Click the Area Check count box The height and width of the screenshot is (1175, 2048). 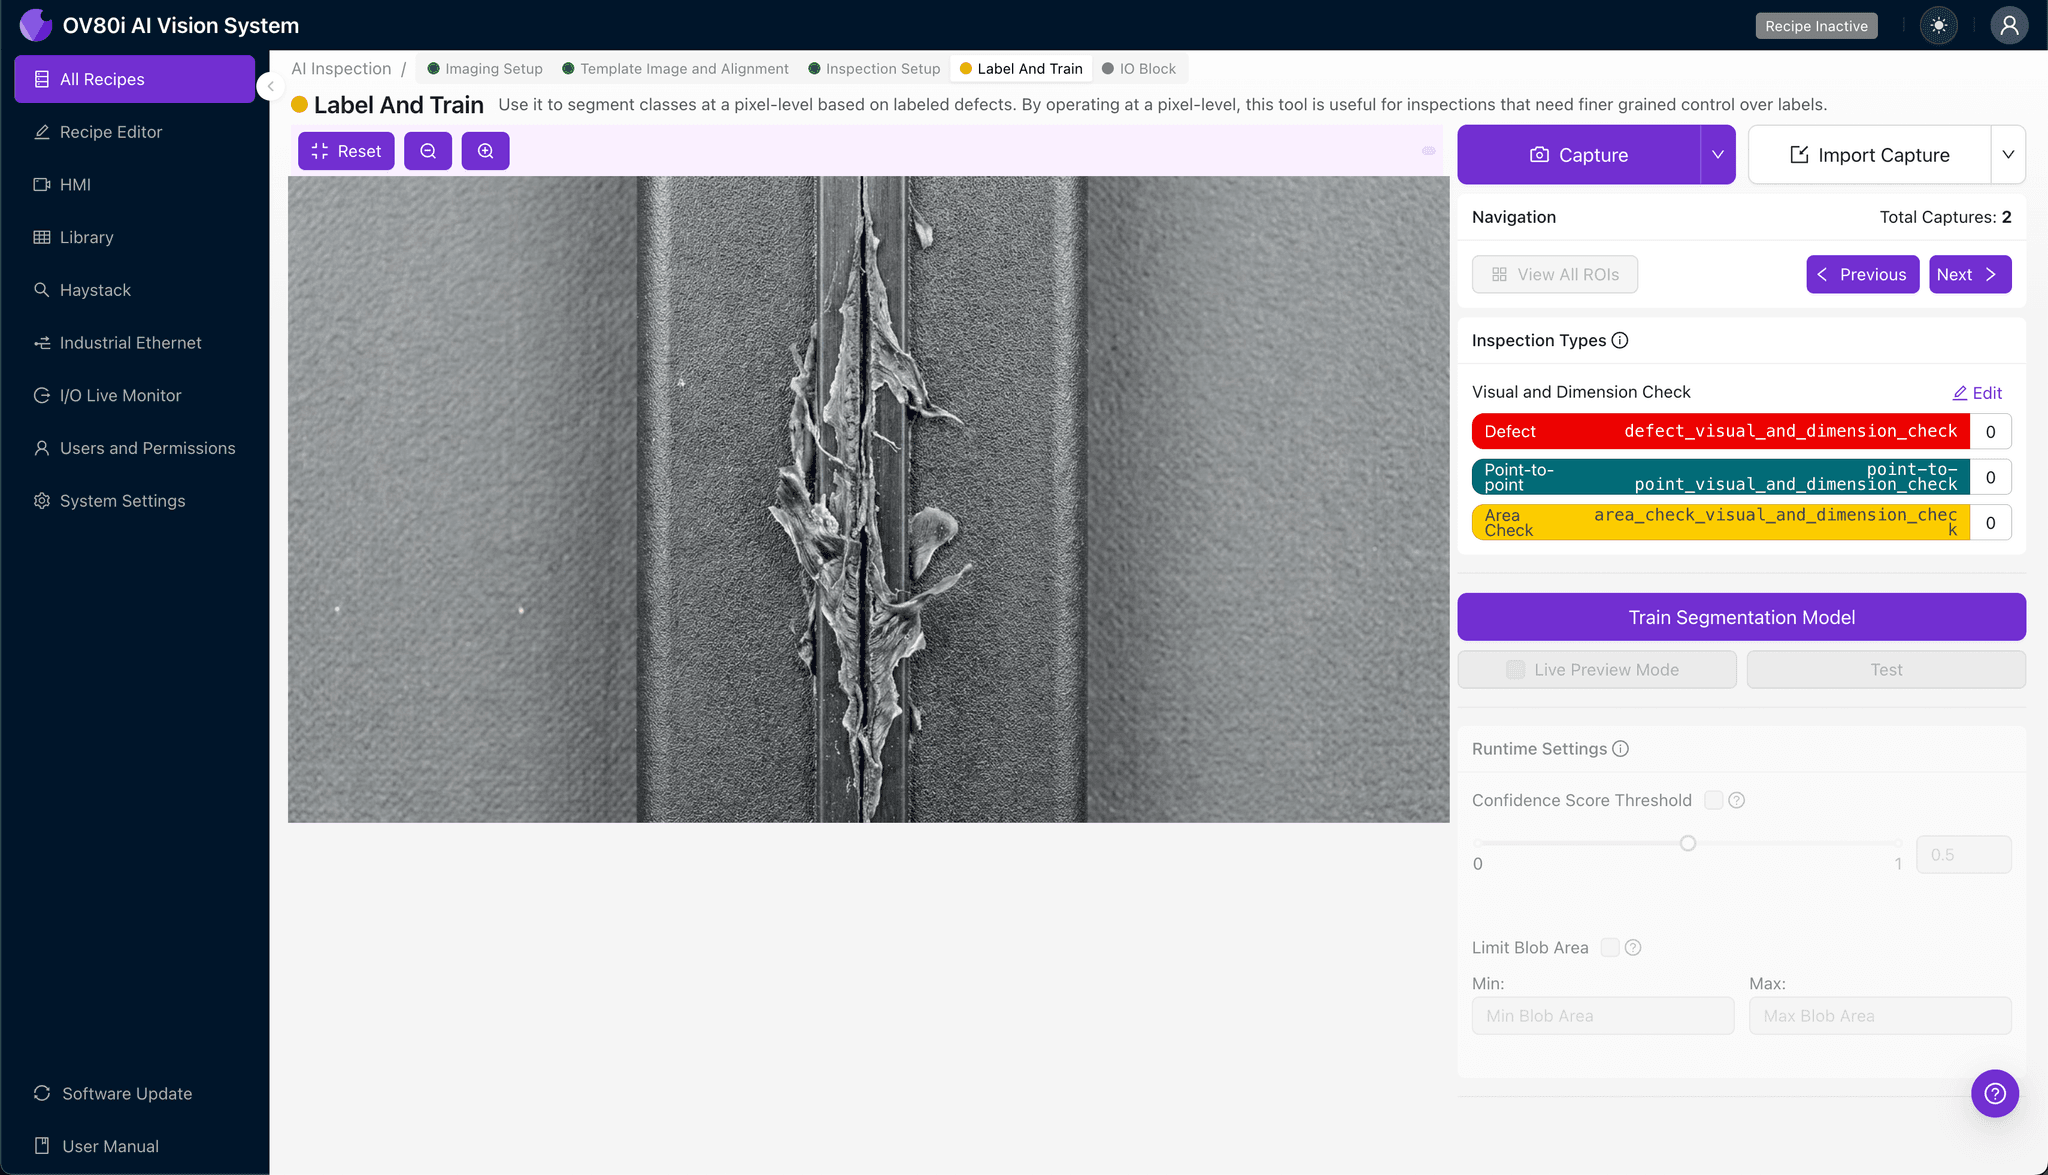(1990, 522)
